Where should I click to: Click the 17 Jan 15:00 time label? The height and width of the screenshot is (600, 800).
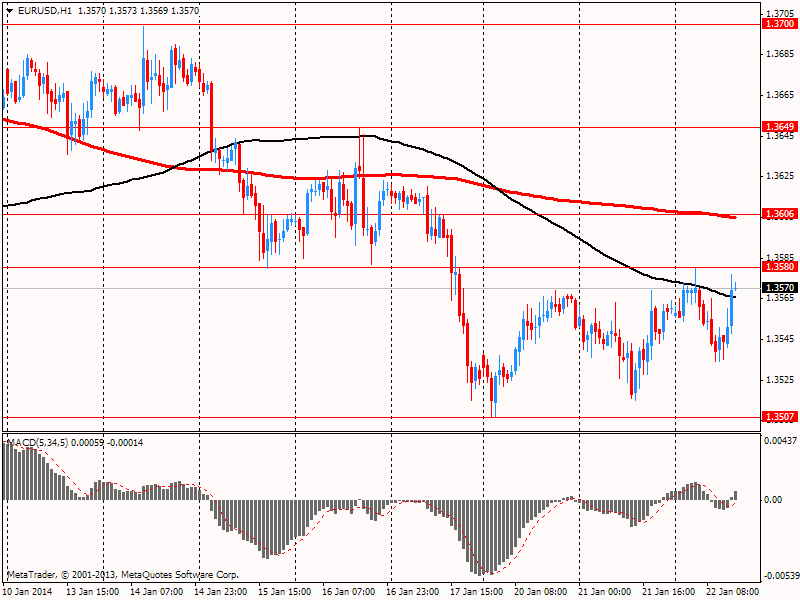(476, 592)
